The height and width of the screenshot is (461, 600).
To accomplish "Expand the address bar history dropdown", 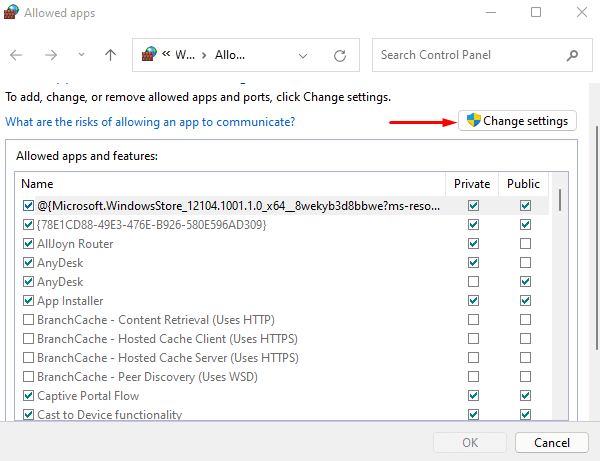I will 303,56.
